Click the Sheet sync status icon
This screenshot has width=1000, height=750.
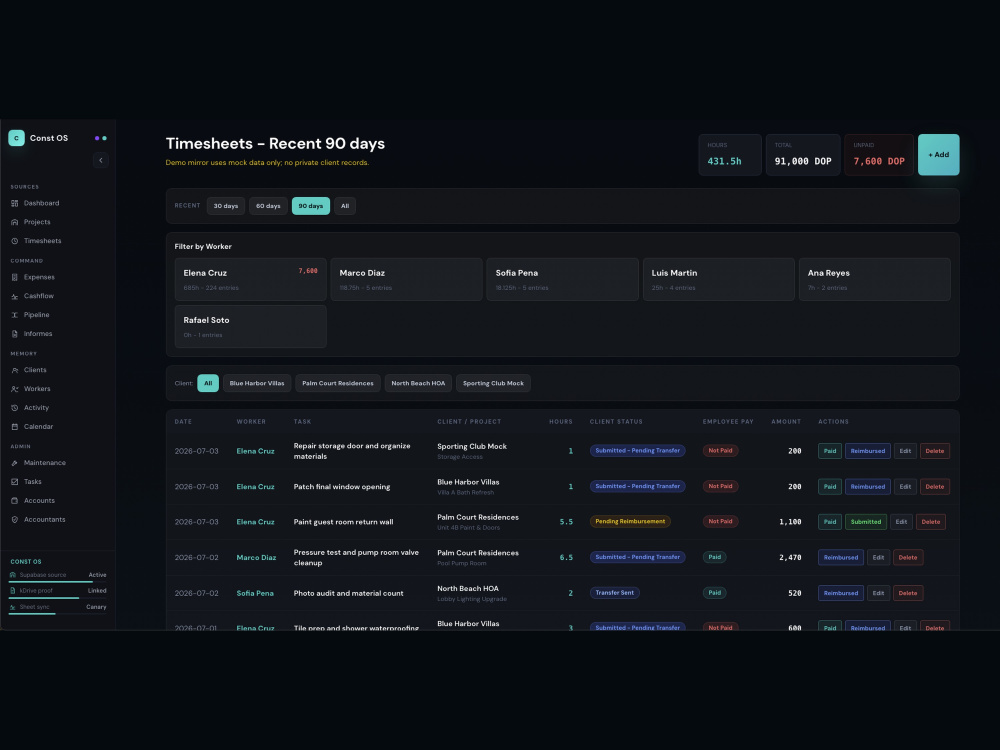click(x=13, y=607)
